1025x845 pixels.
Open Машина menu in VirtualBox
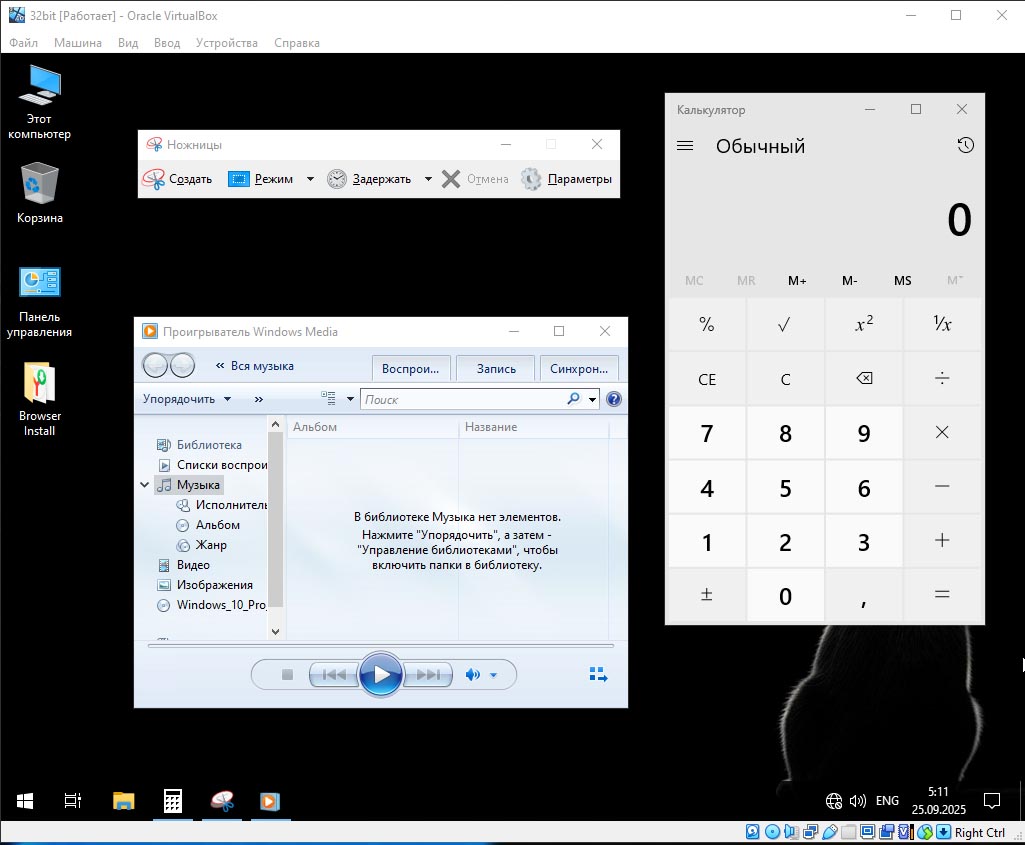click(x=78, y=42)
